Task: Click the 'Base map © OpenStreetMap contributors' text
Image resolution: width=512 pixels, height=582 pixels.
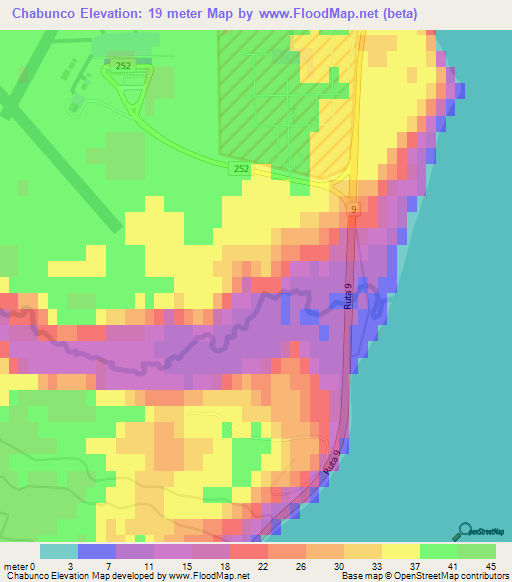Action: pos(425,576)
